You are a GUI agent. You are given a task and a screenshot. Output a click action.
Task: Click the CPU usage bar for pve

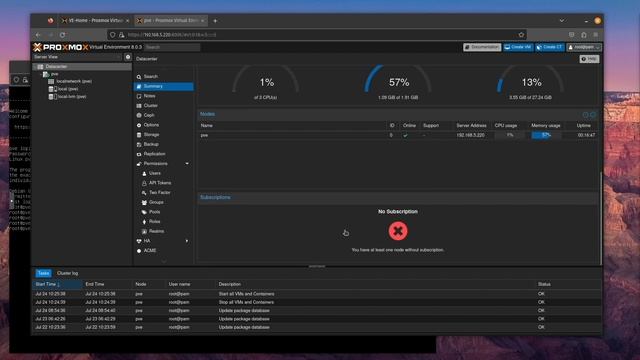[x=509, y=135]
